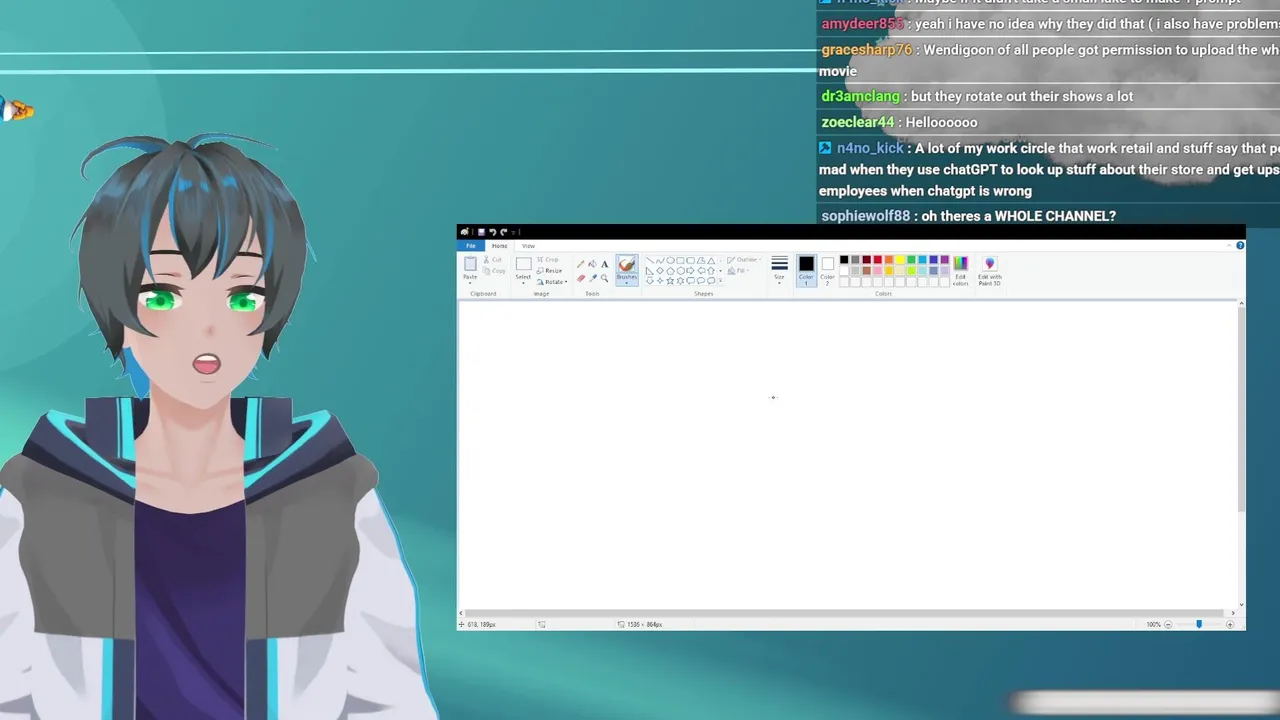Click chat username sophiewolf88
The width and height of the screenshot is (1280, 720).
[x=865, y=216]
